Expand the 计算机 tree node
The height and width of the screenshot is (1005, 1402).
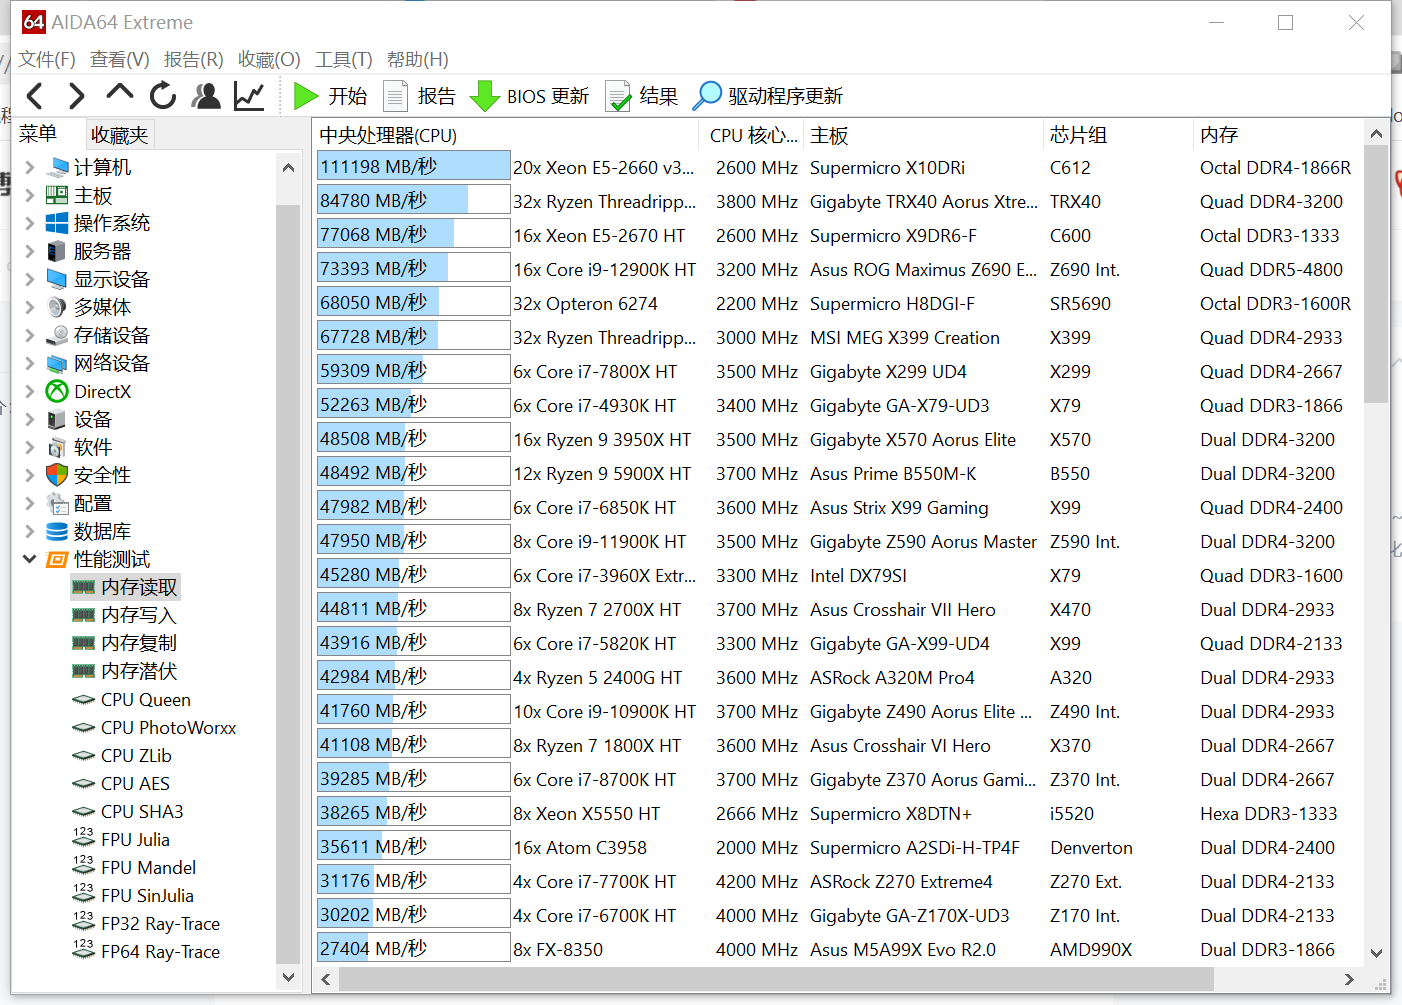29,167
